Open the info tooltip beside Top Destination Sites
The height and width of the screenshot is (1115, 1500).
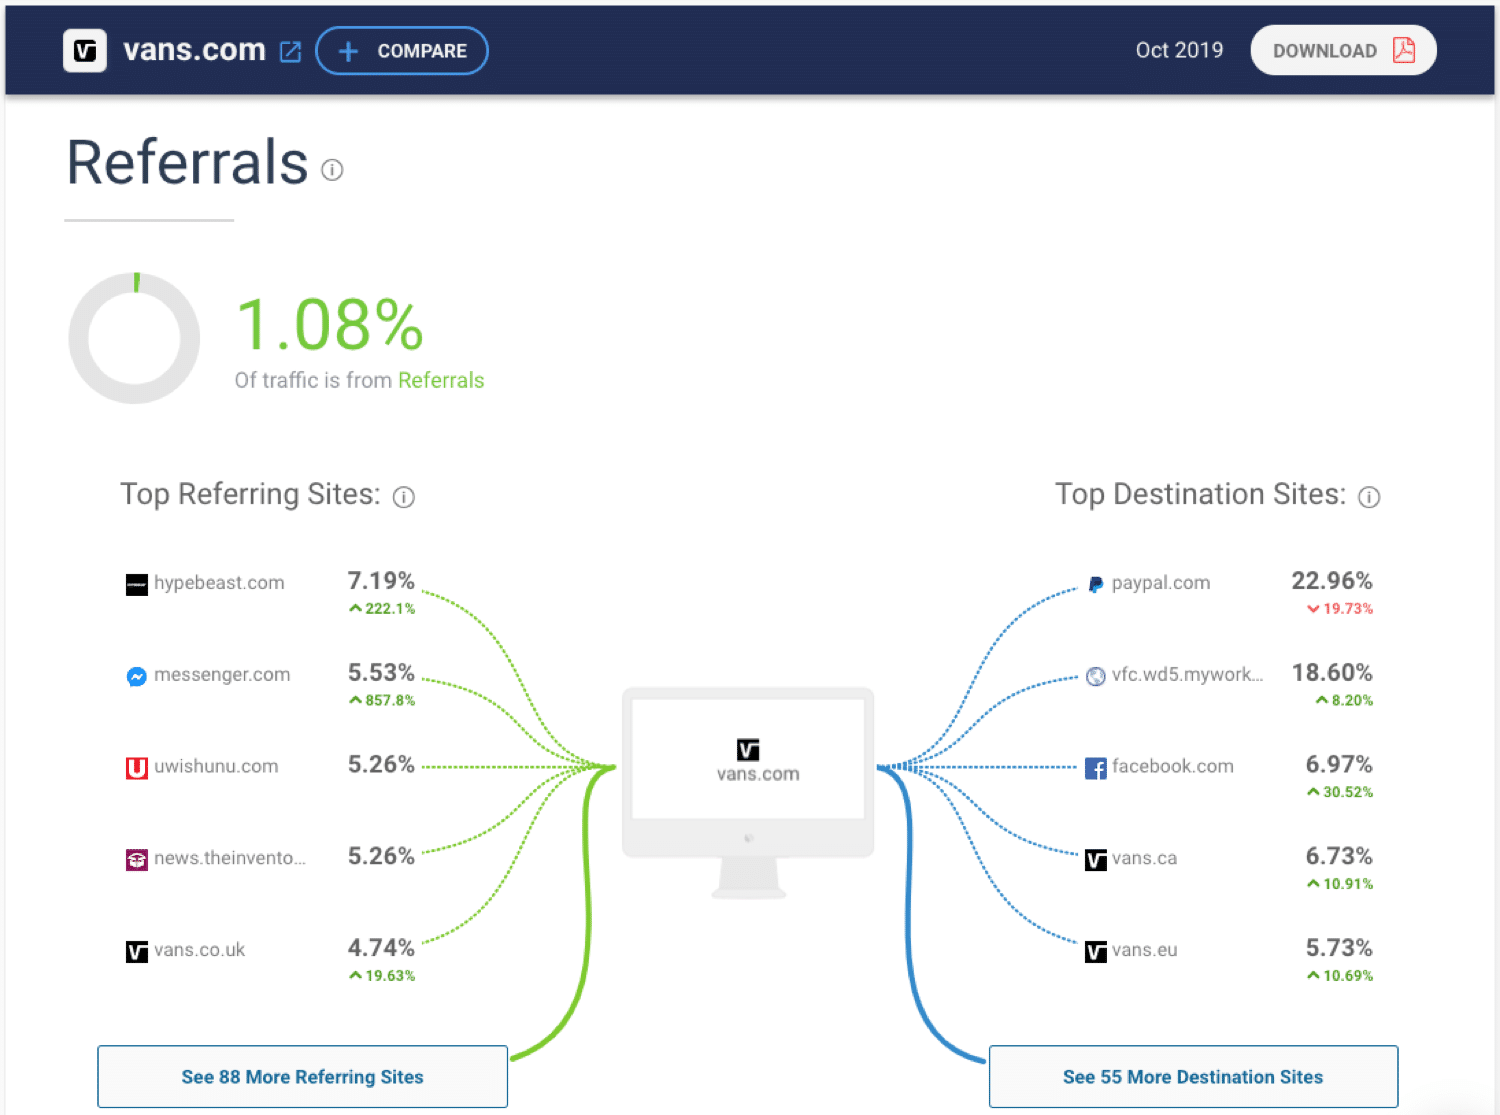1369,496
